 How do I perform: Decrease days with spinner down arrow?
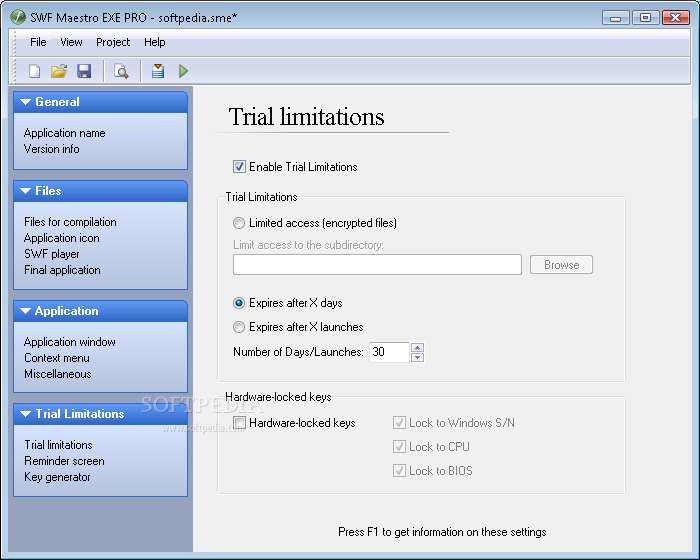[417, 357]
